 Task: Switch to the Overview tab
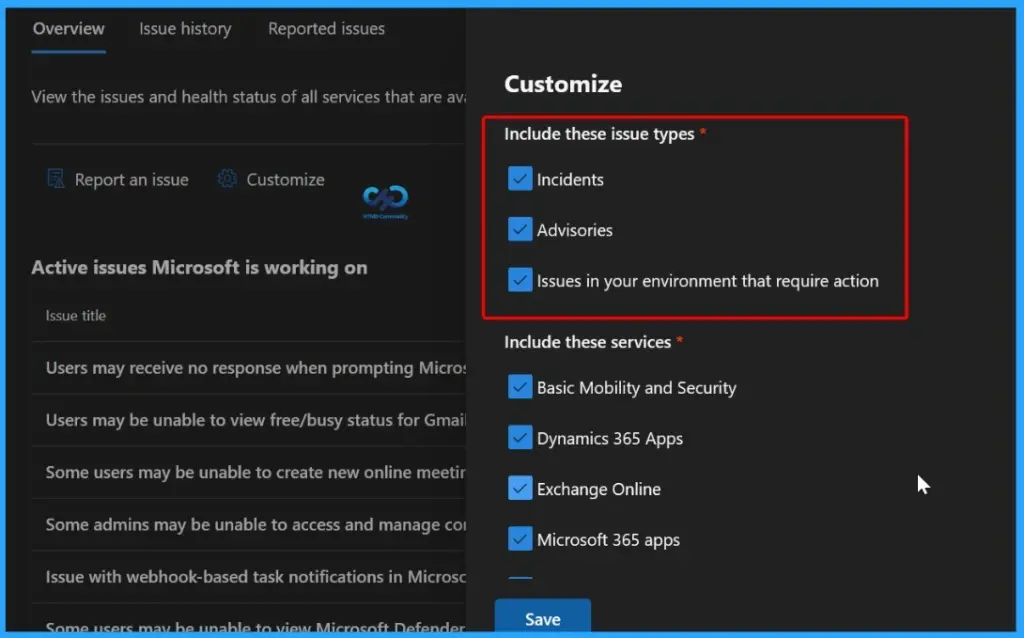[69, 29]
